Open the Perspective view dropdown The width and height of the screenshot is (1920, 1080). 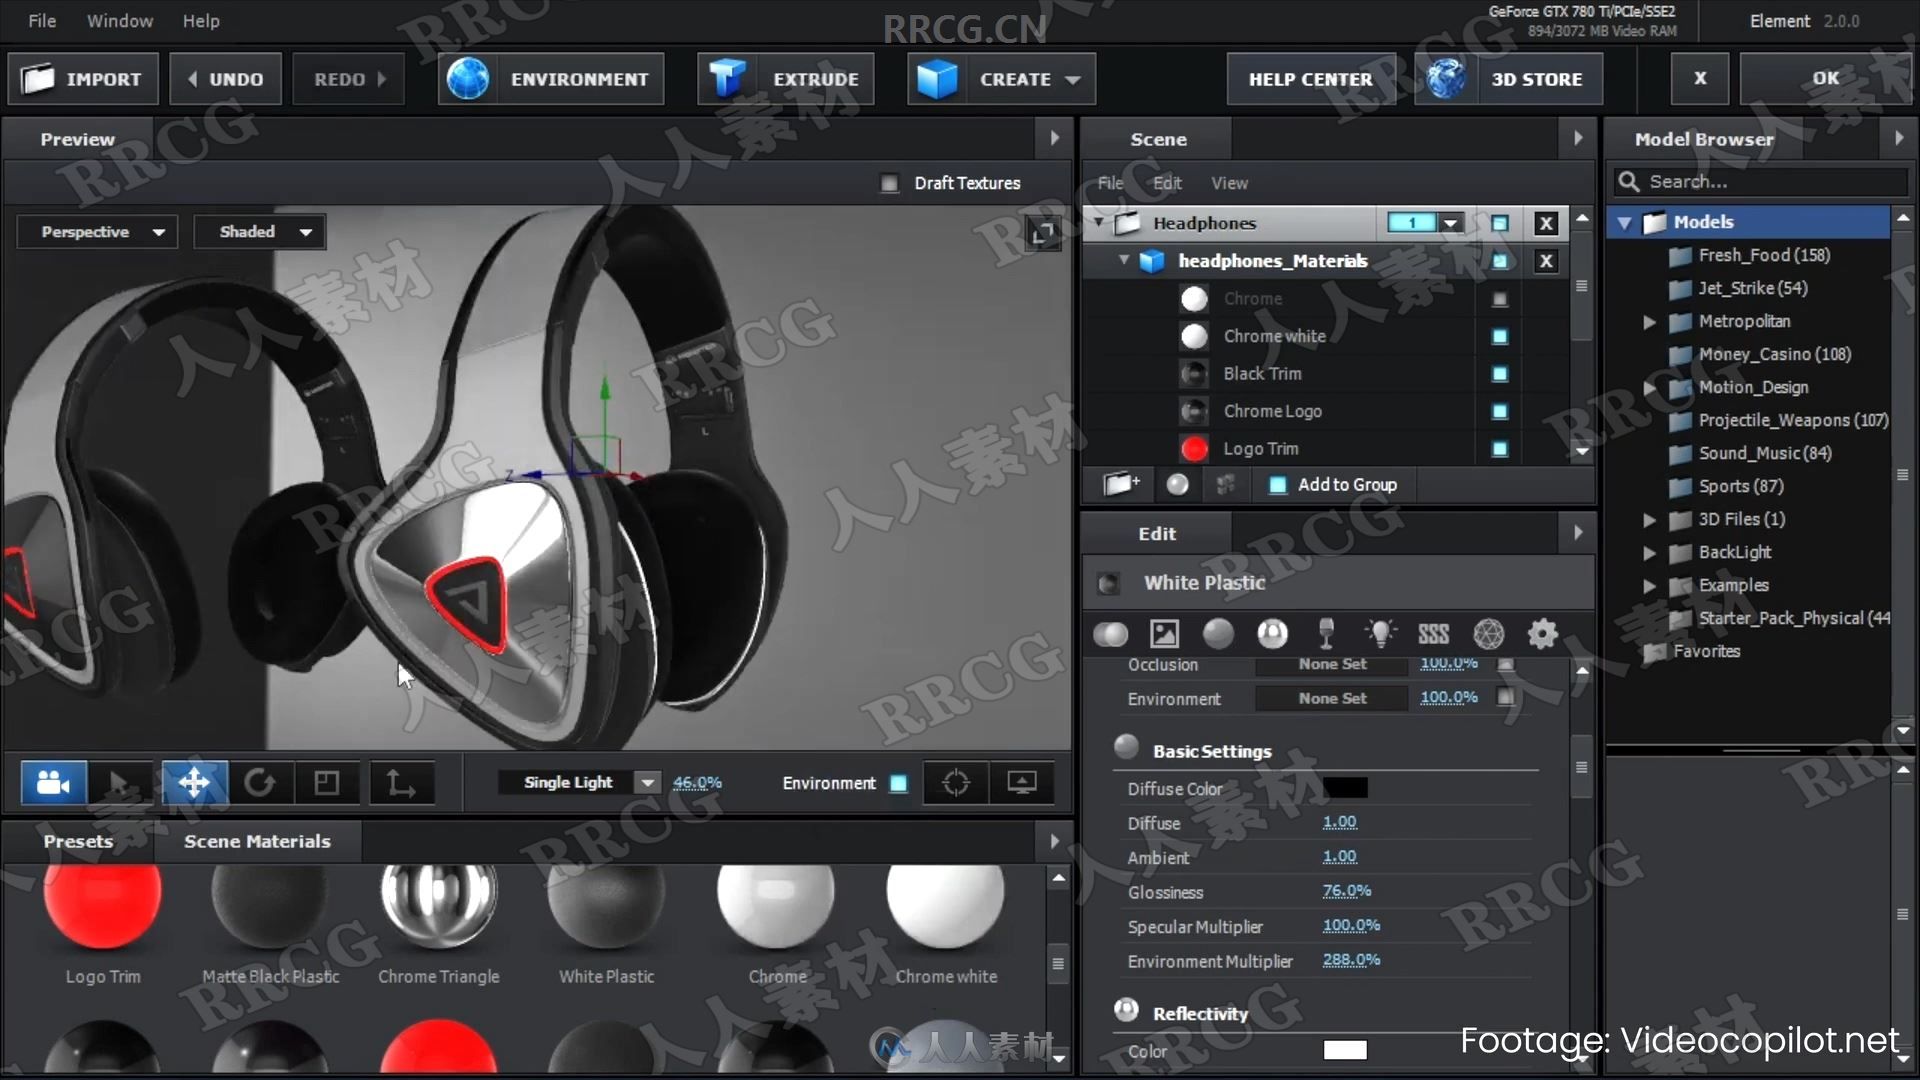[x=98, y=232]
